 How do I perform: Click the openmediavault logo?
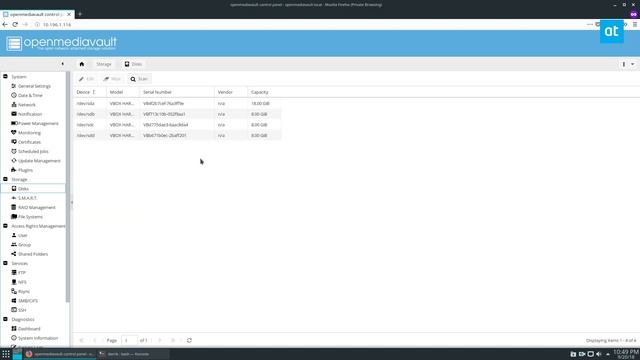click(61, 43)
